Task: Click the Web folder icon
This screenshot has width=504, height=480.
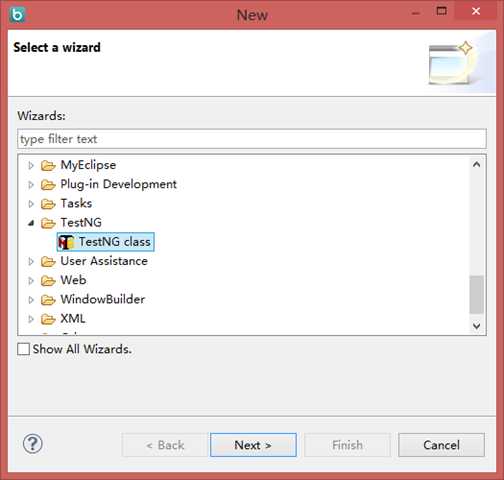Action: click(48, 280)
